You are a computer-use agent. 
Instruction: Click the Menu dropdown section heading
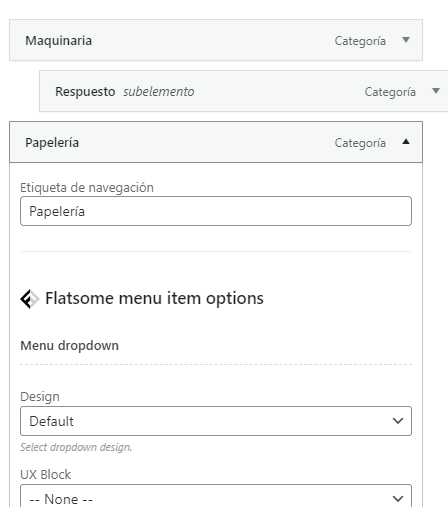[x=69, y=346]
